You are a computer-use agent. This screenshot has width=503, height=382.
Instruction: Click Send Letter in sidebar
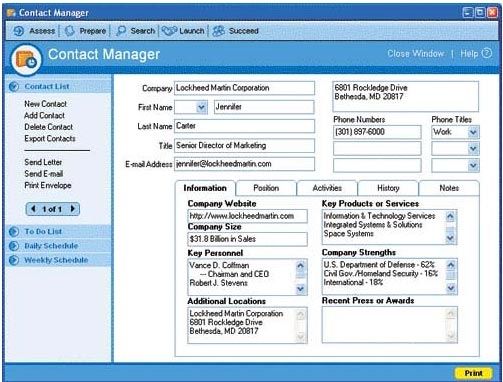pyautogui.click(x=43, y=162)
